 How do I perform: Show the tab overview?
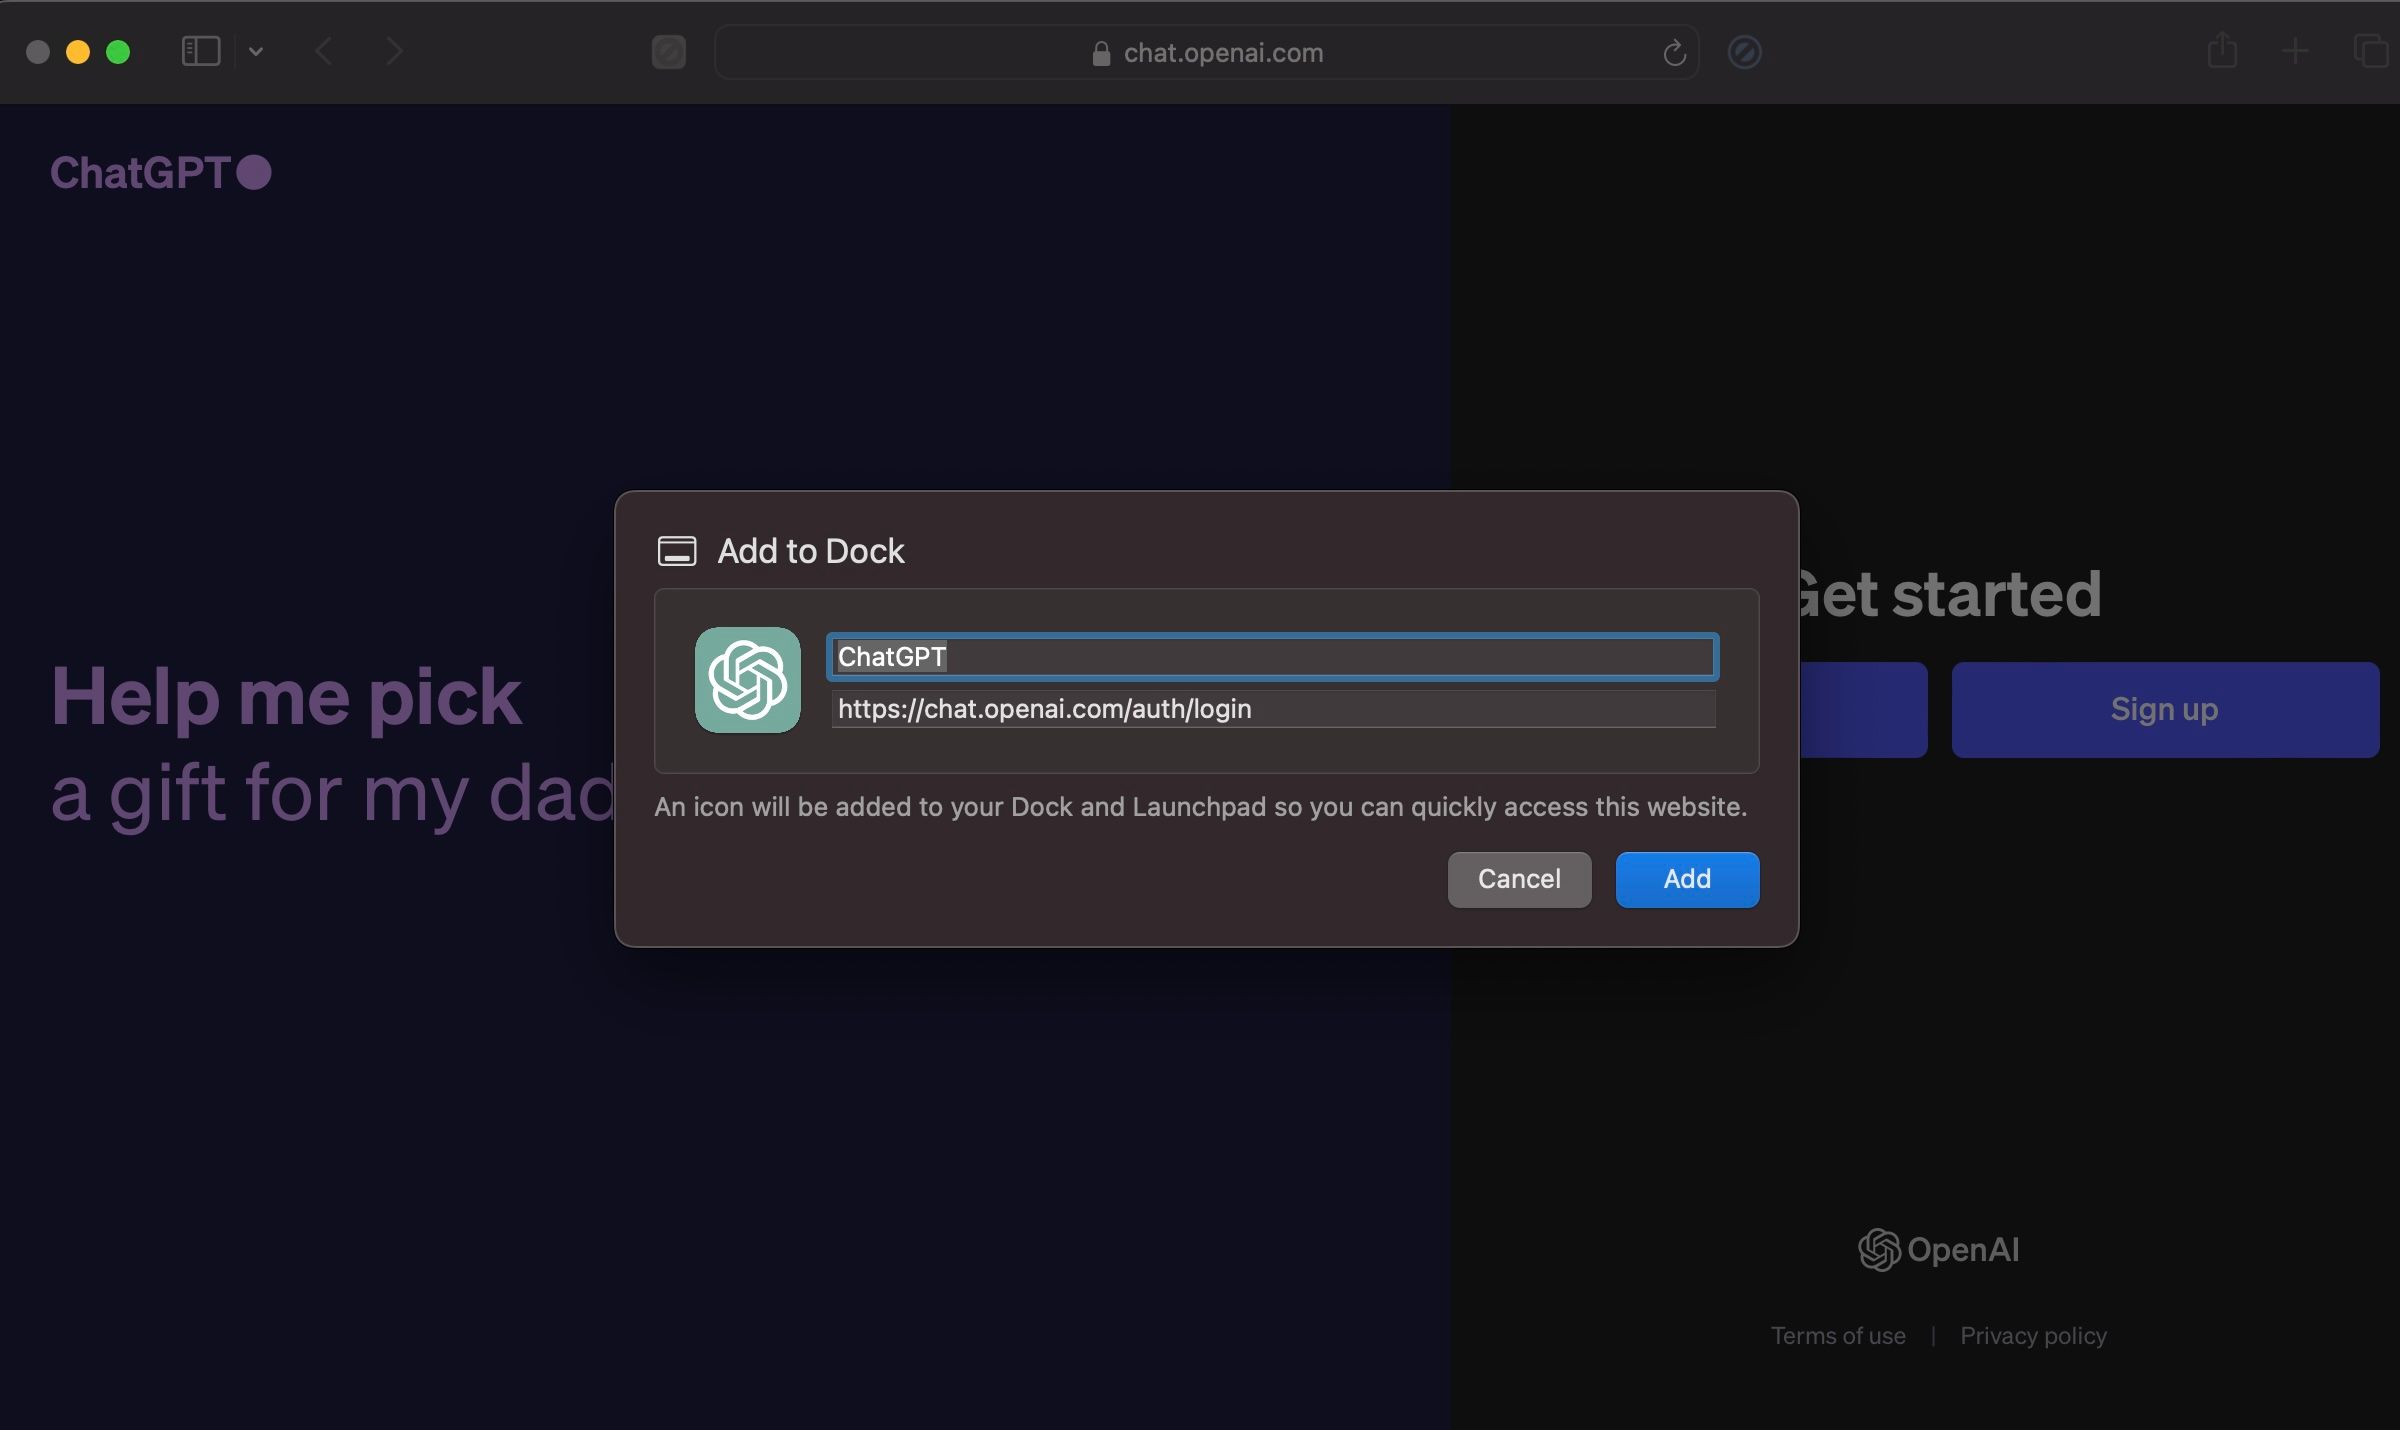[x=2368, y=51]
